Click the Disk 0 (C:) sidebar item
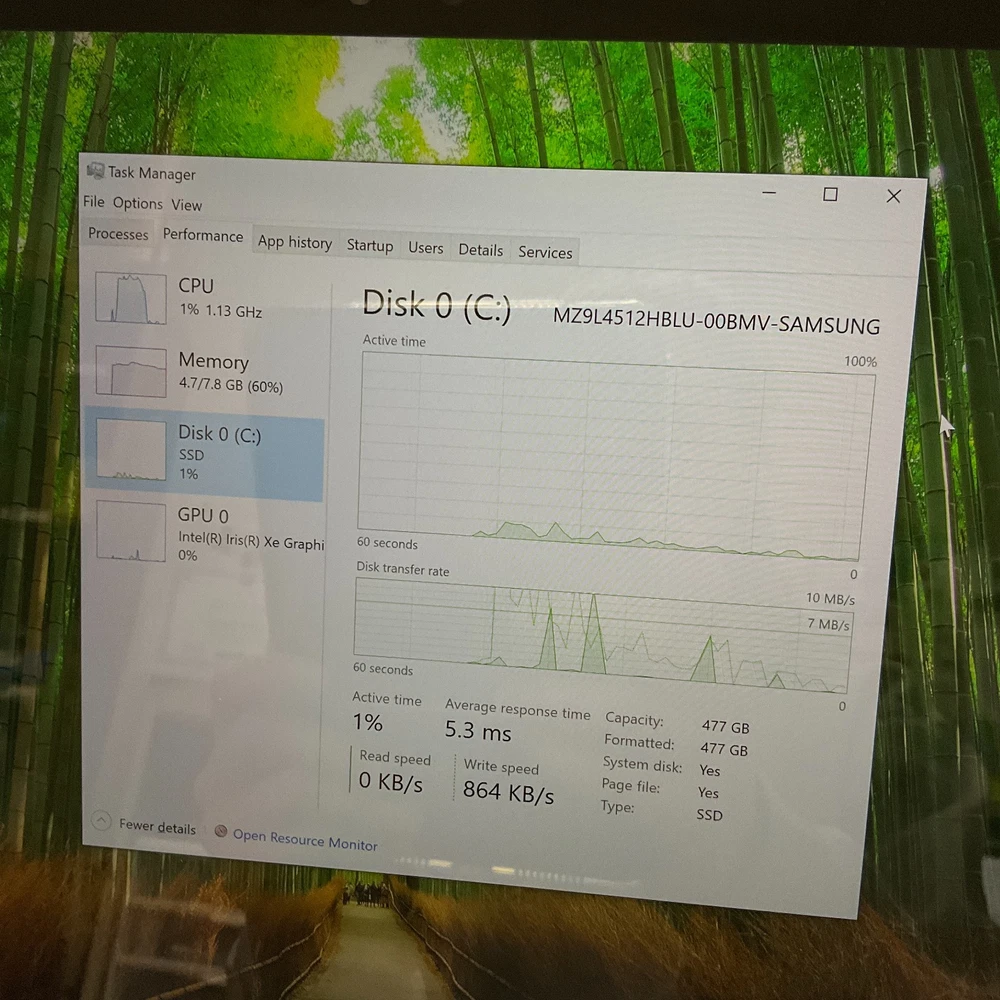Image resolution: width=1000 pixels, height=1000 pixels. (x=205, y=452)
